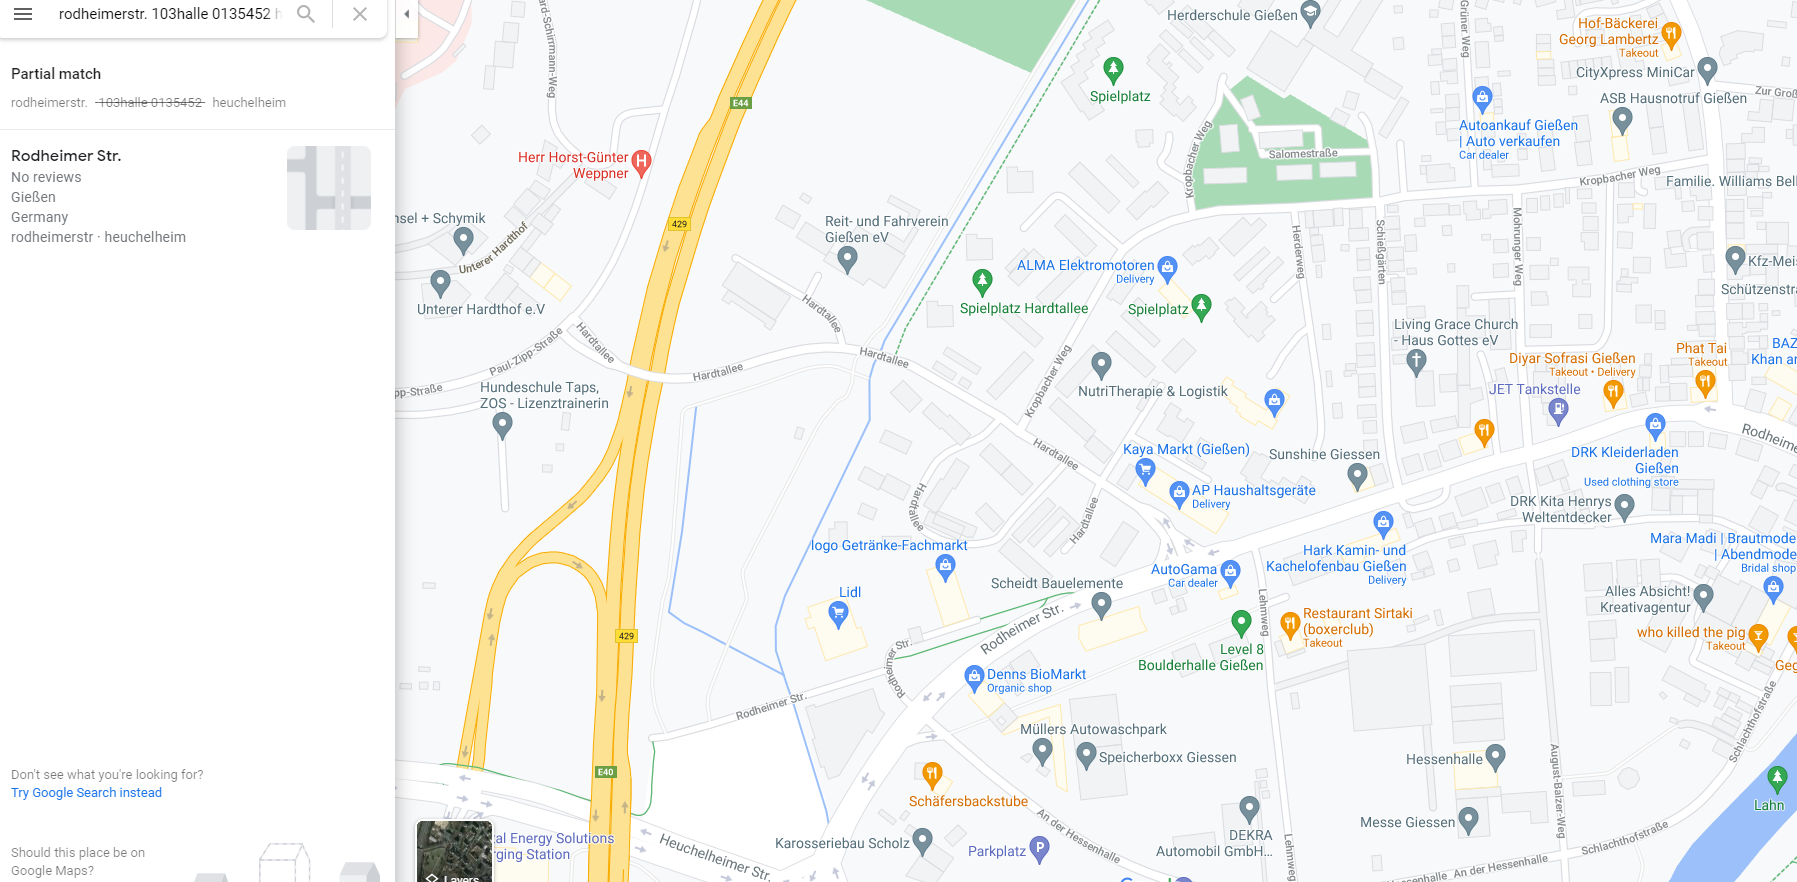This screenshot has height=882, width=1797.
Task: Open the Layers satellite thumbnail
Action: point(454,851)
